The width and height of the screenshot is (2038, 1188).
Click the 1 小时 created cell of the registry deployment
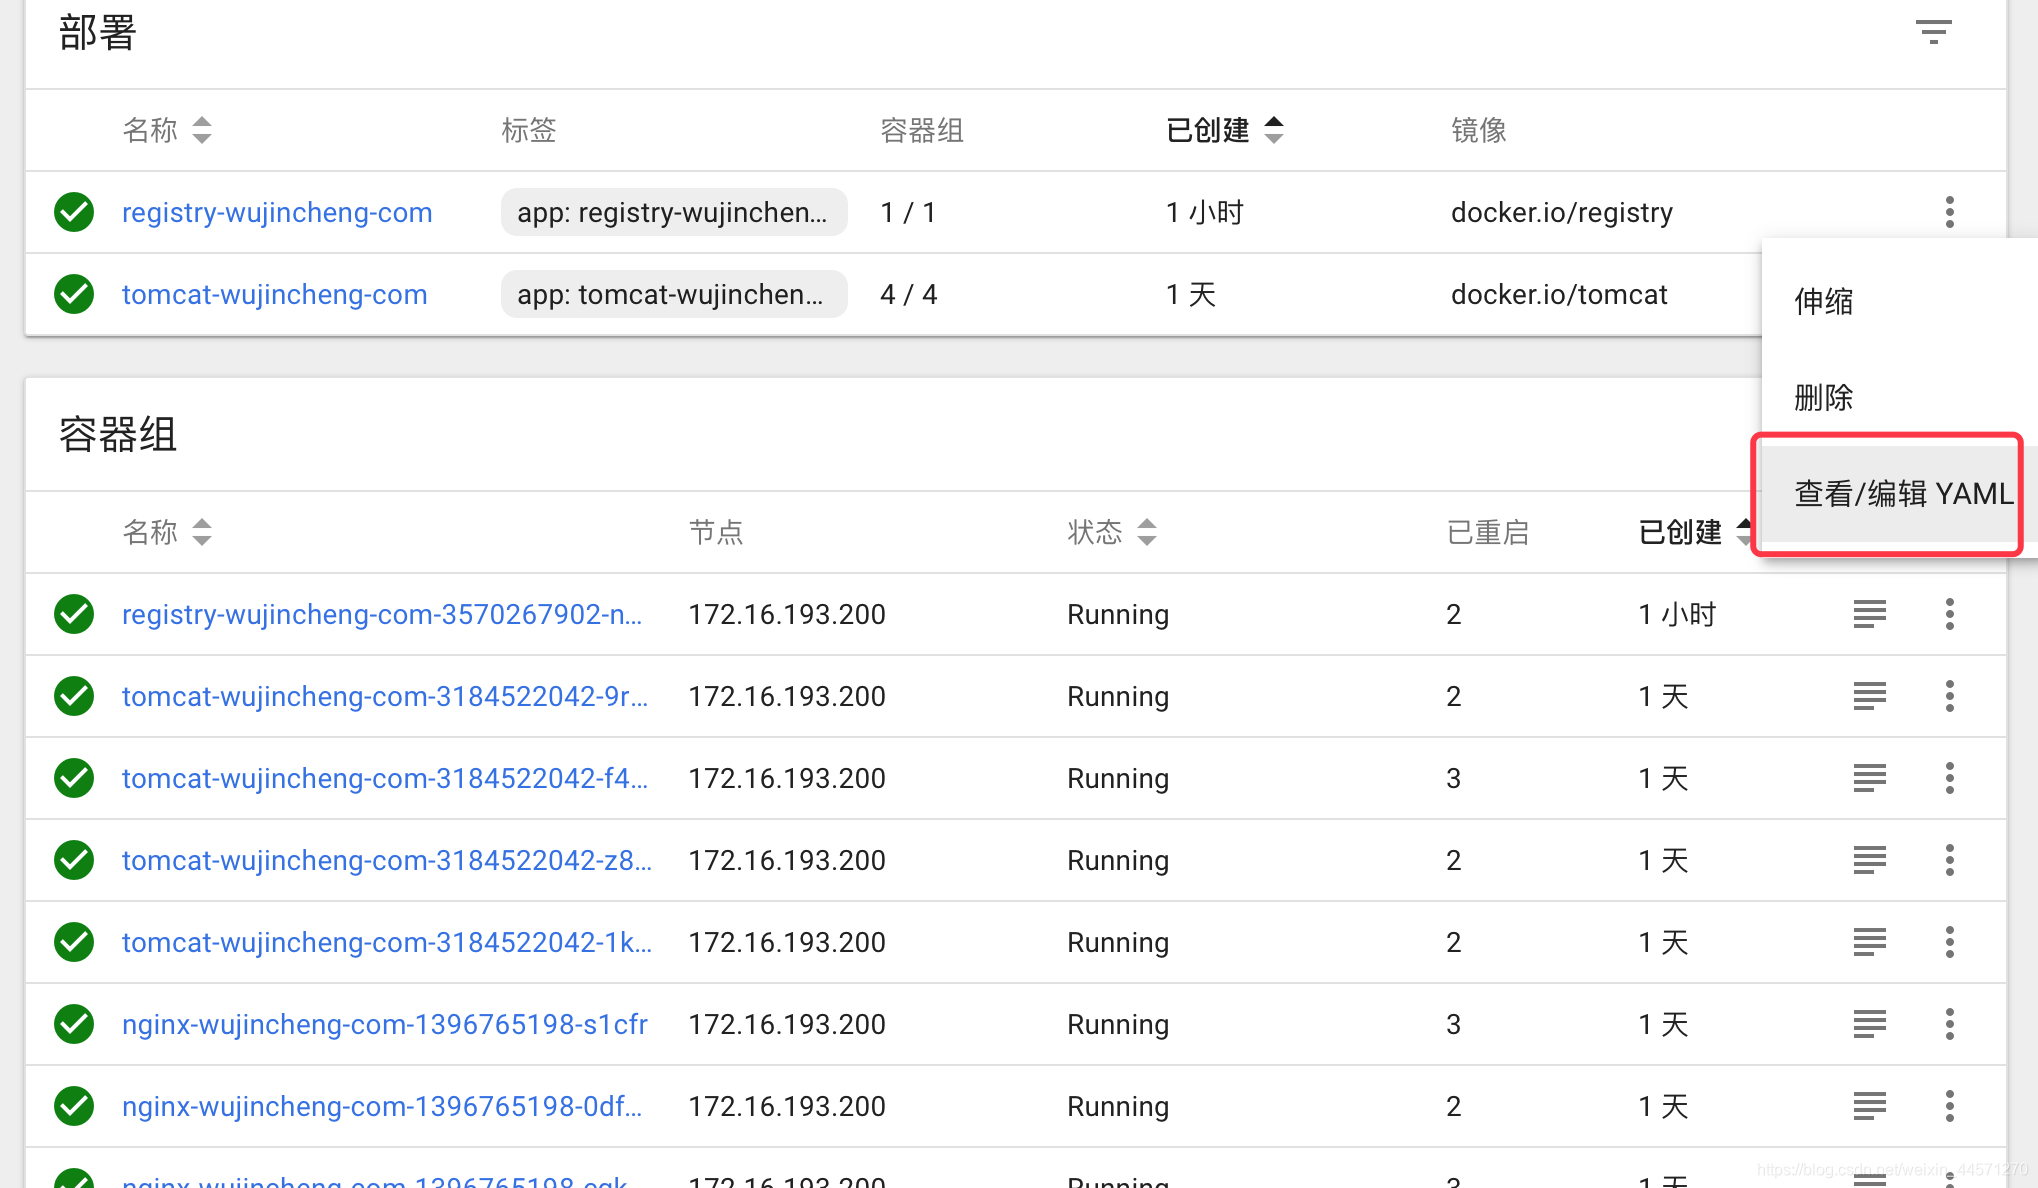1204,212
